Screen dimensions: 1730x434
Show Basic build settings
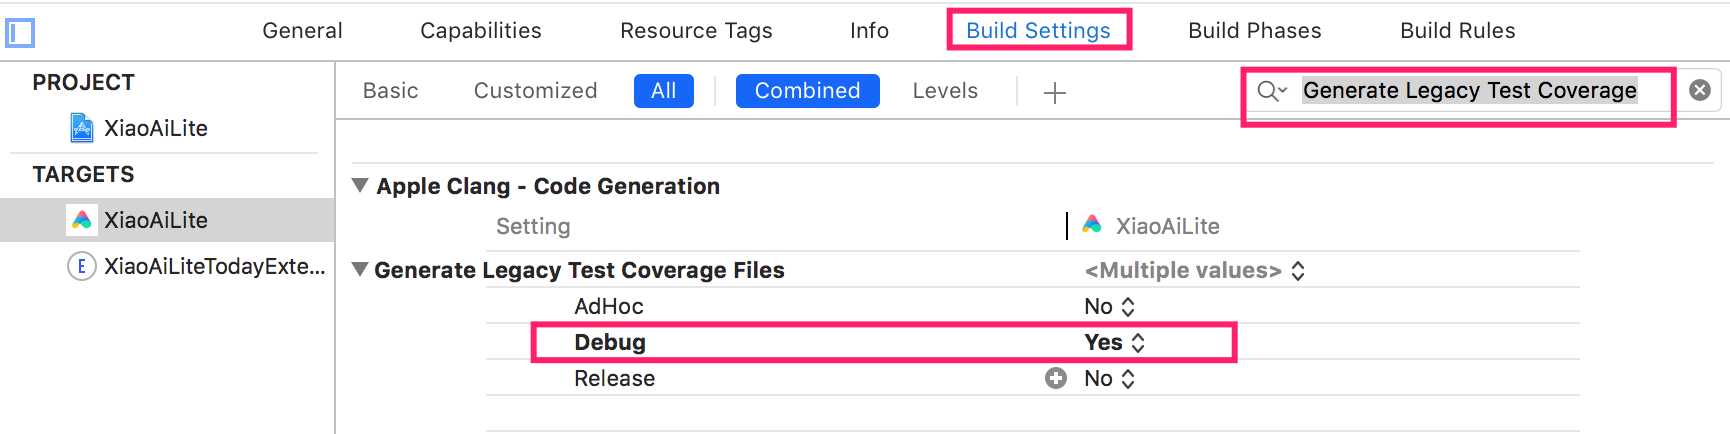pos(391,91)
